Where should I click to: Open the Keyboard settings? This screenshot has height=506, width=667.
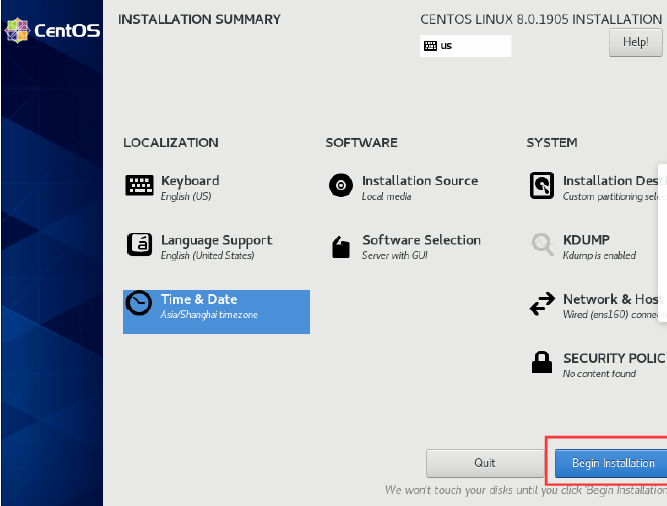tap(173, 187)
